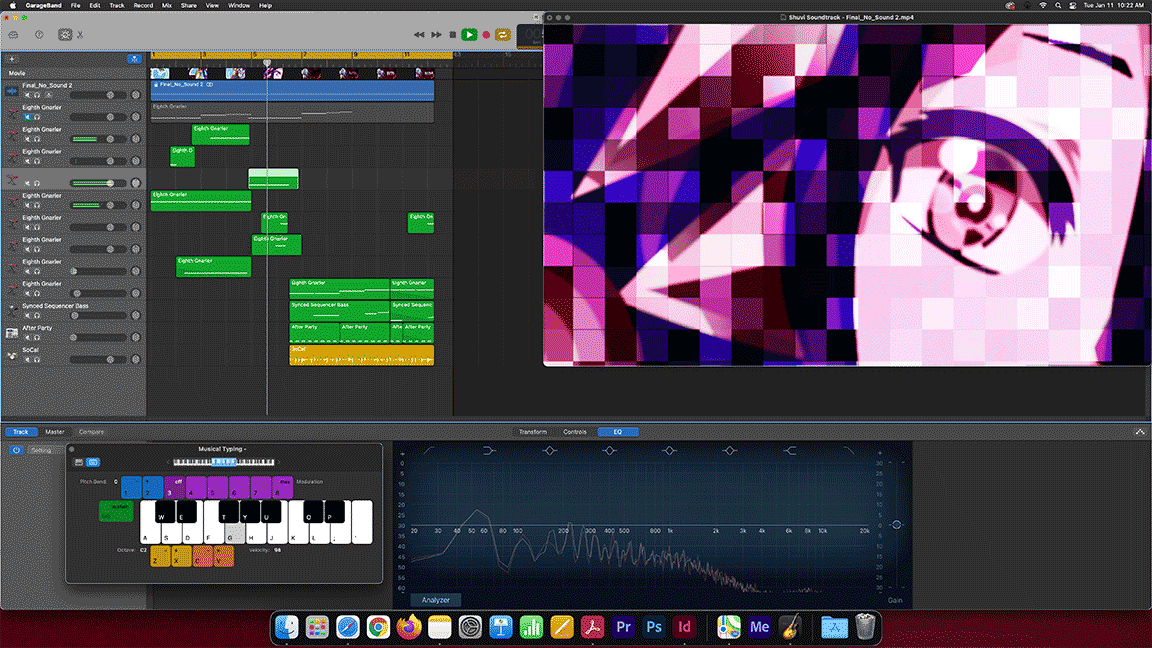Click the EQ Gain slider handle

[896, 525]
